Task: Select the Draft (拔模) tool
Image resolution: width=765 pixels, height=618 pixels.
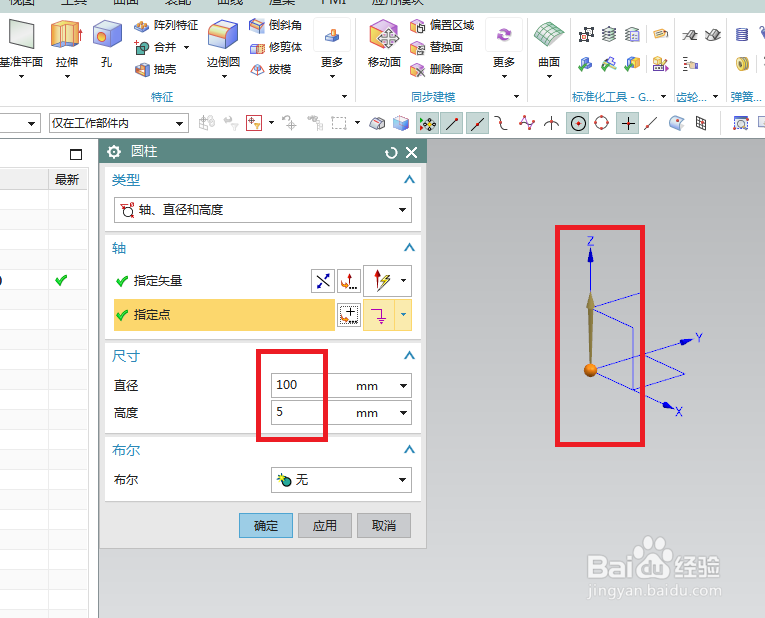Action: pos(271,69)
